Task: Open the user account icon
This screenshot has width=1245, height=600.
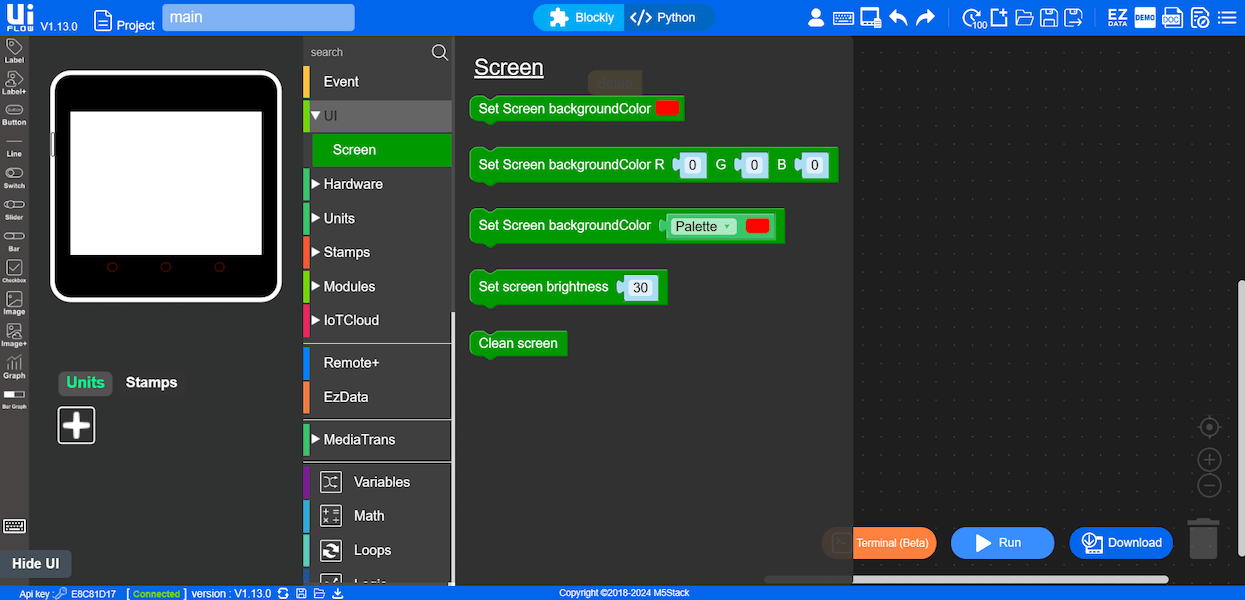Action: tap(816, 18)
